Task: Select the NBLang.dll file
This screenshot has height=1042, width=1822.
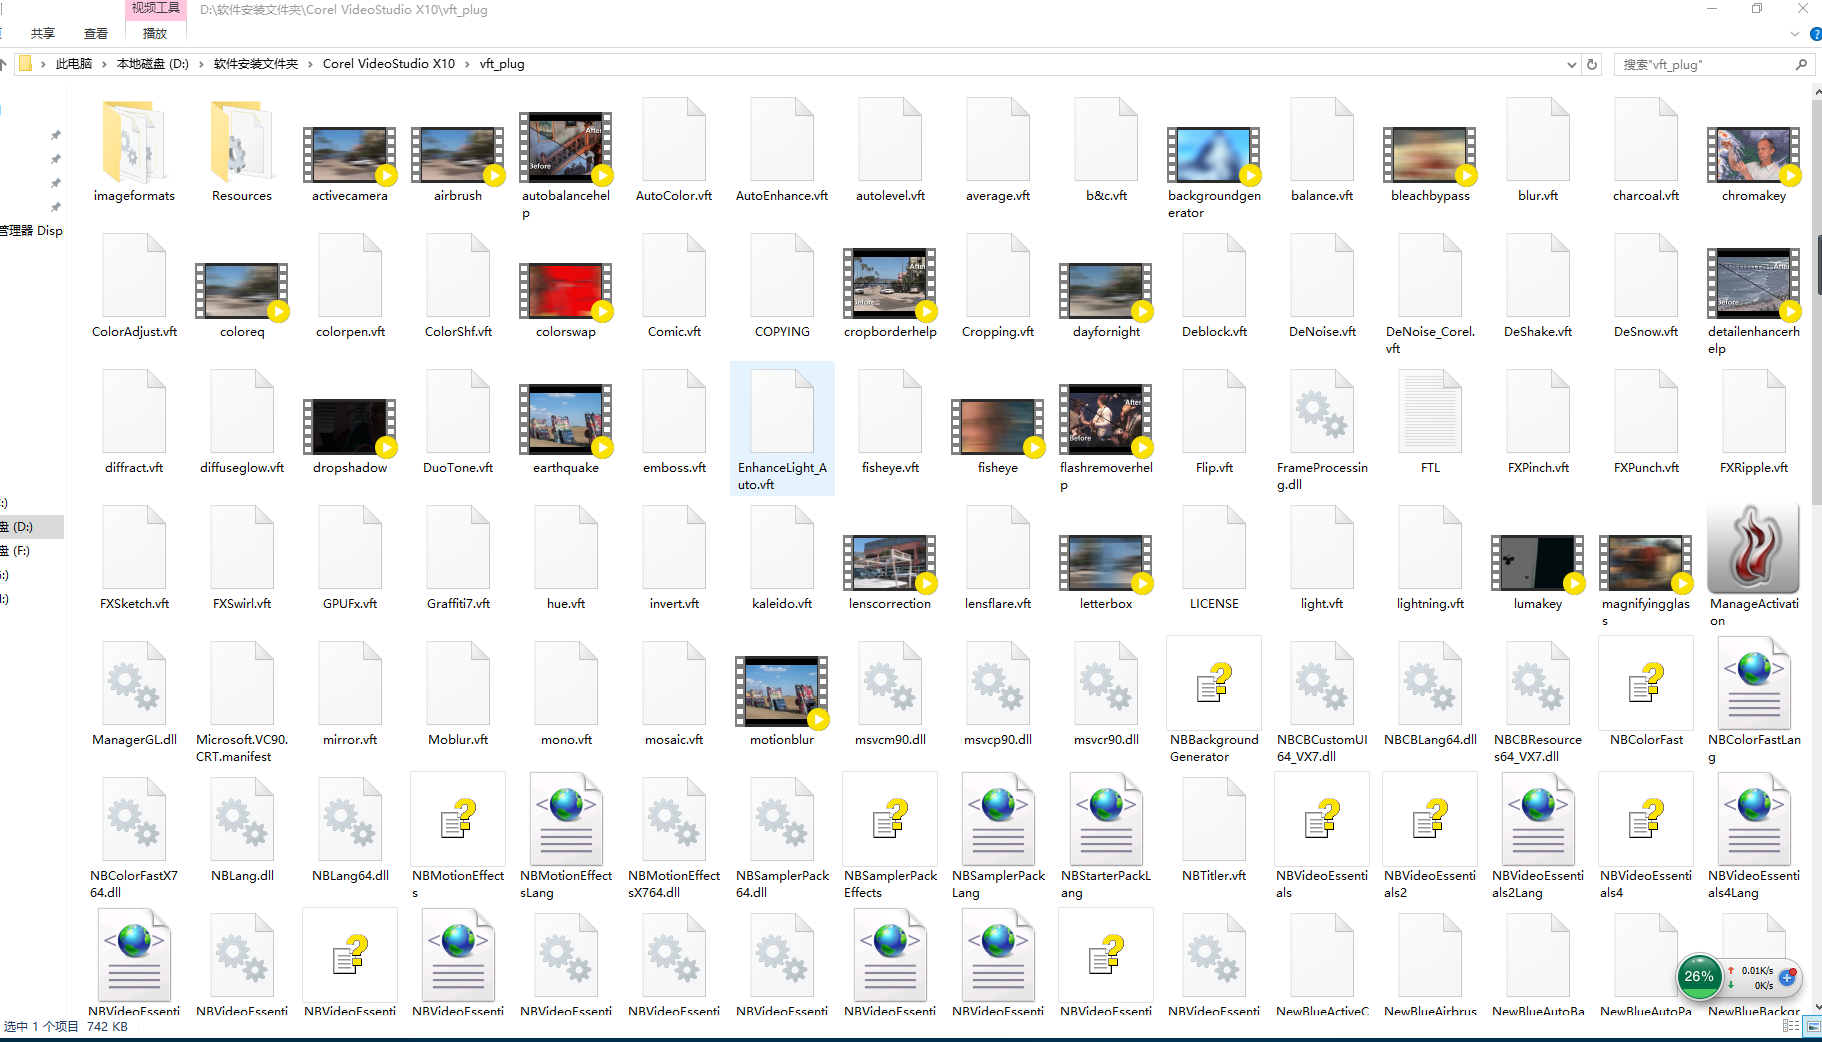Action: [242, 830]
